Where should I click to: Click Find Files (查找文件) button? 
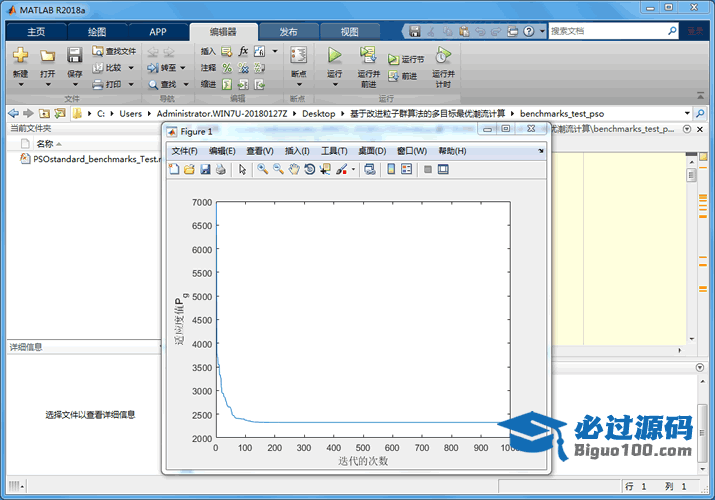[114, 51]
